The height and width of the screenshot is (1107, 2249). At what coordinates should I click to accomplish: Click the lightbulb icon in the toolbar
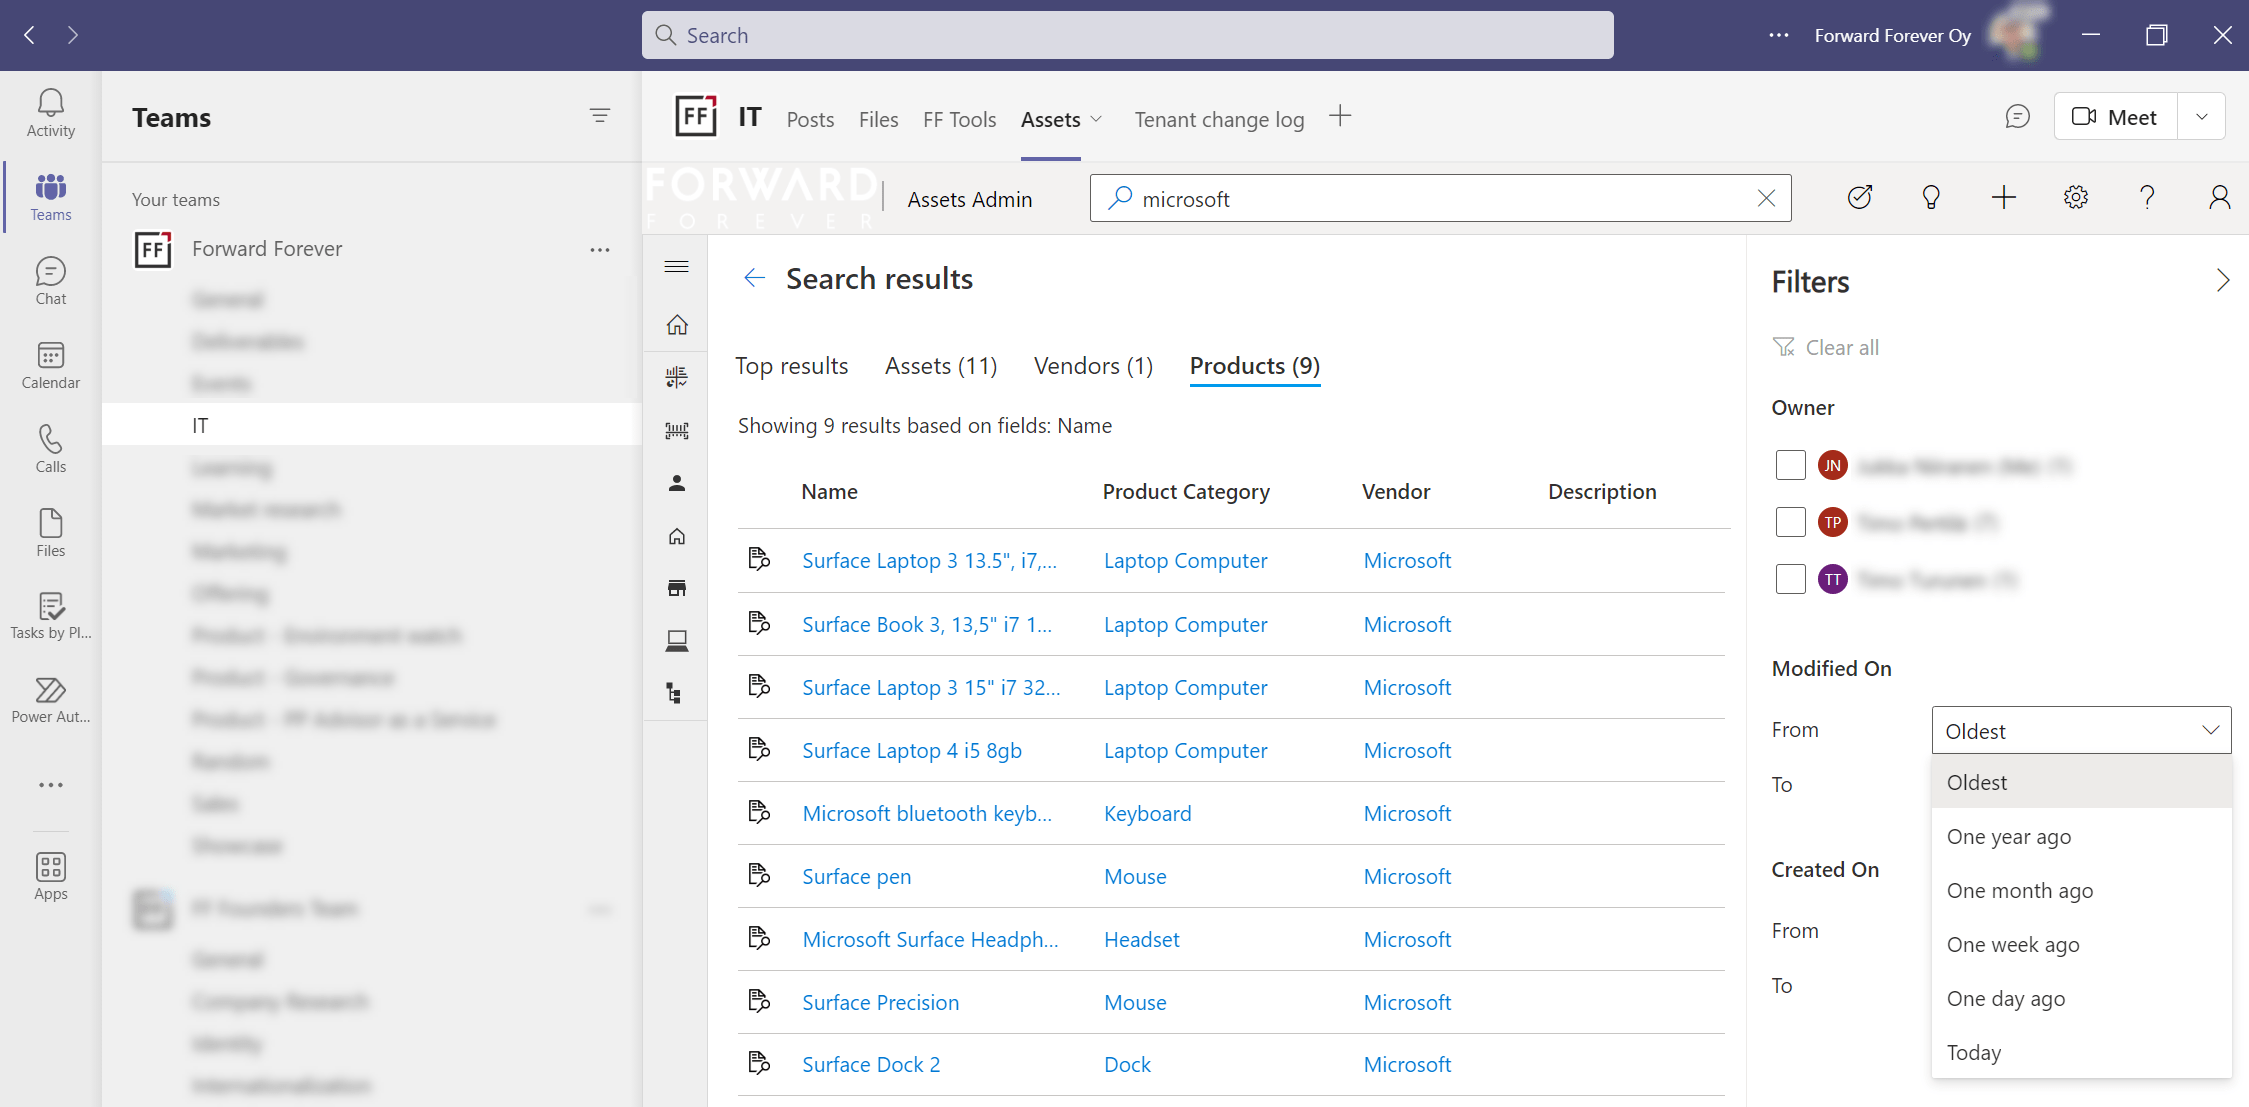pos(1931,198)
